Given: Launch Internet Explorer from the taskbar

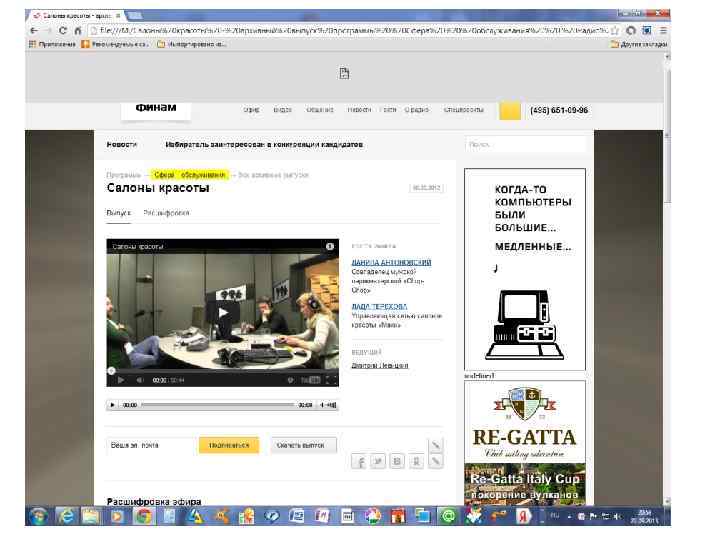Looking at the screenshot, I should tap(67, 516).
